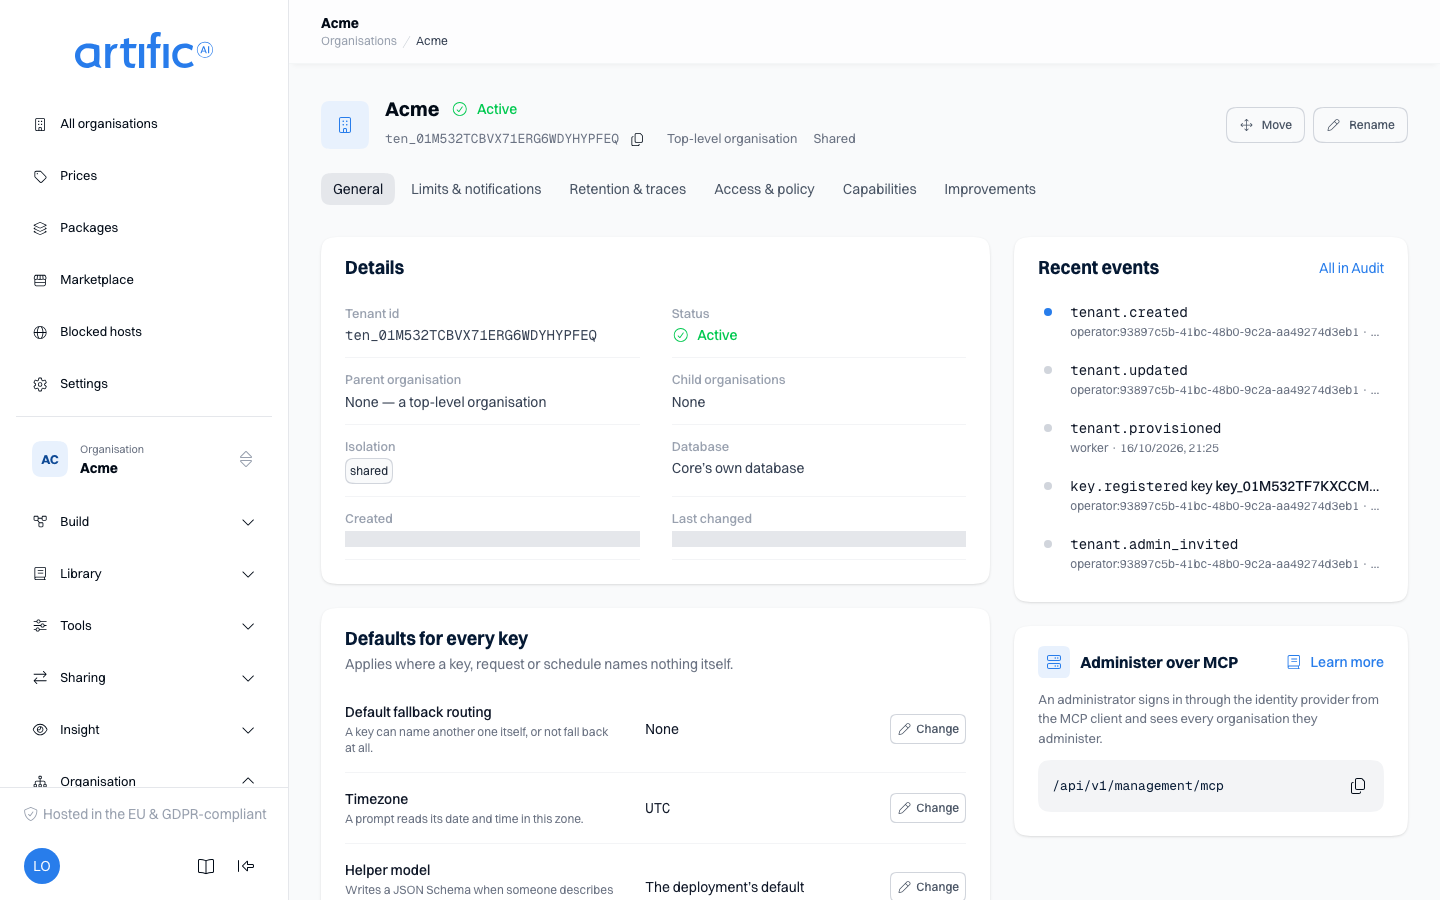Open the Access & policy tab

(764, 189)
